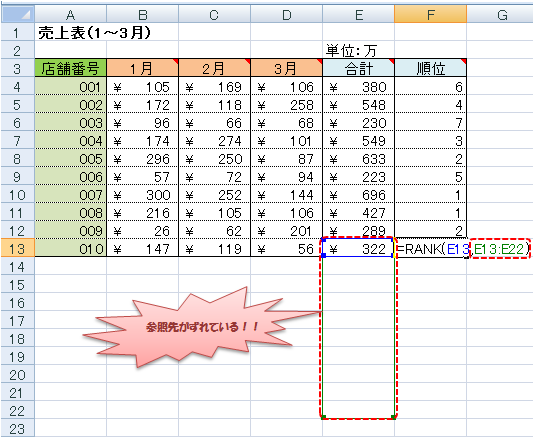Click total cell ¥223
This screenshot has width=534, height=438.
pyautogui.click(x=359, y=177)
